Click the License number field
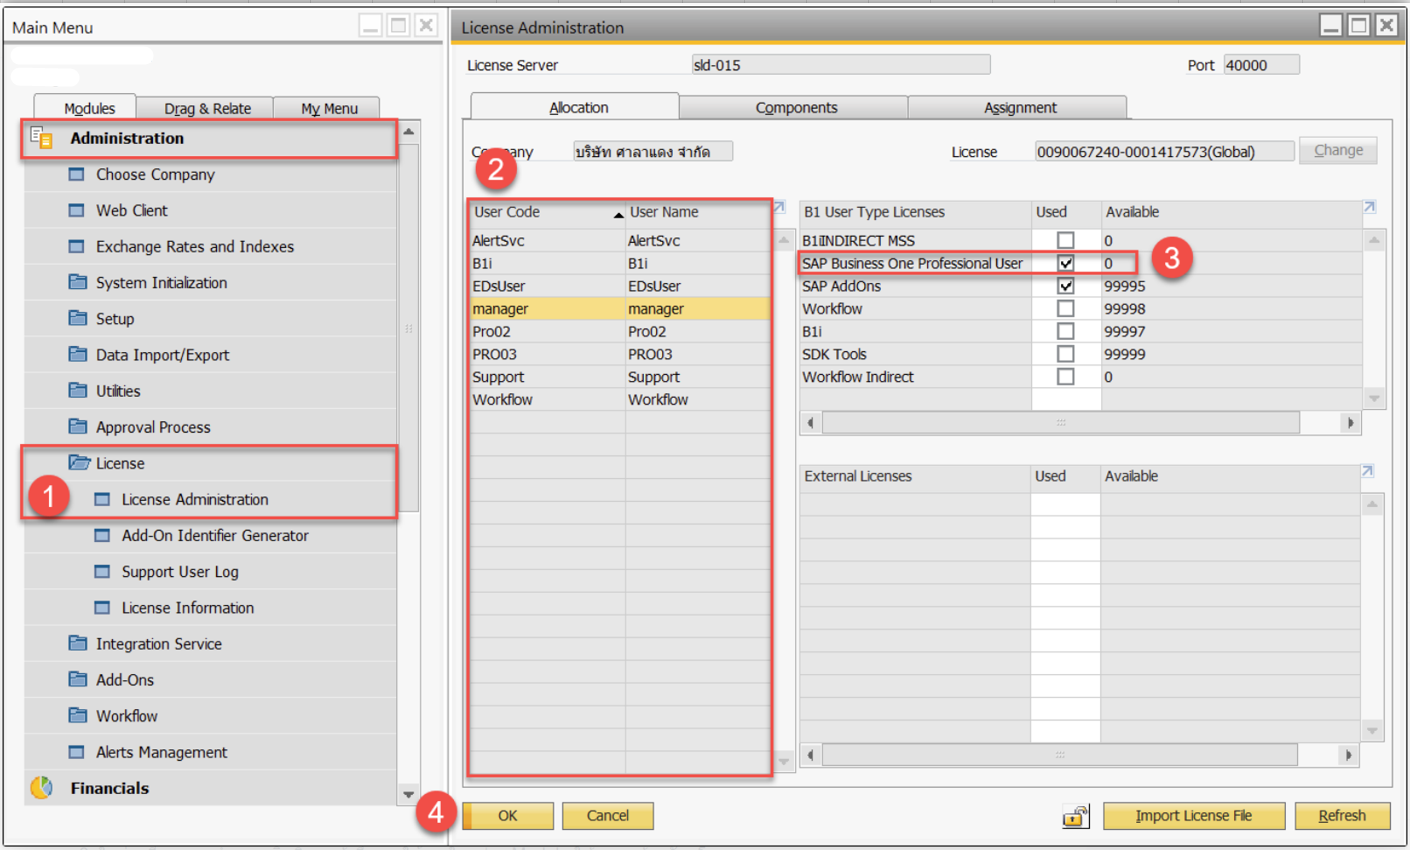Screen dimensions: 1410x850 point(1164,151)
